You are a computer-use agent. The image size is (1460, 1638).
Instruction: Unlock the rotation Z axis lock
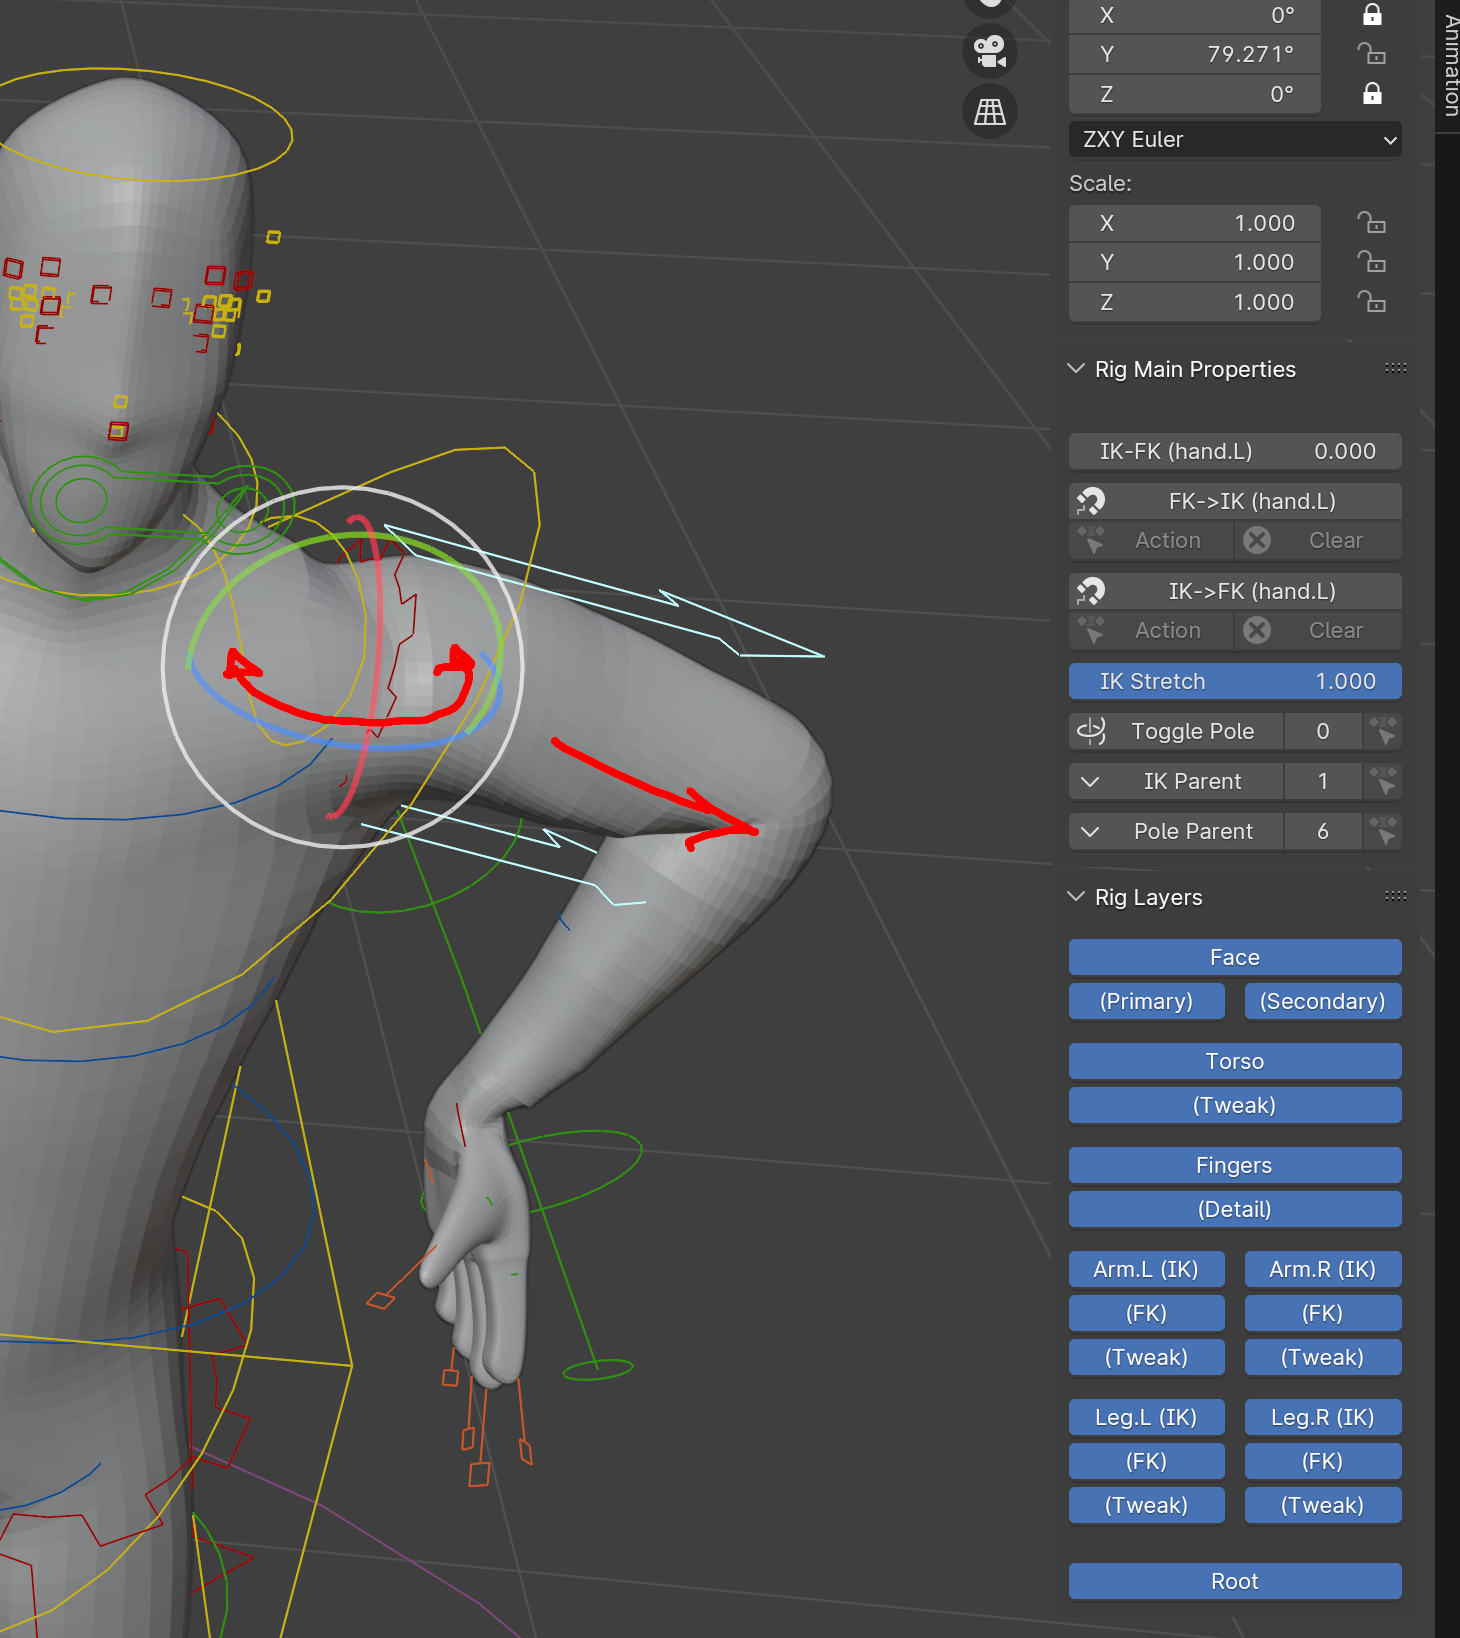coord(1372,94)
